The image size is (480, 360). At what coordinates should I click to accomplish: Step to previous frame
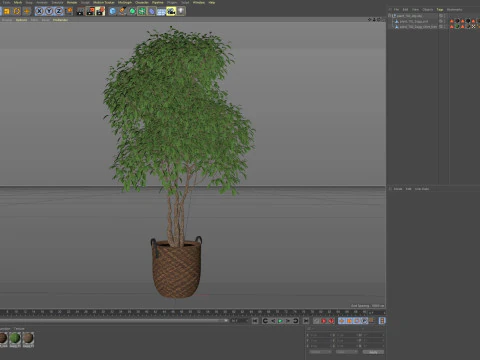[x=273, y=321]
